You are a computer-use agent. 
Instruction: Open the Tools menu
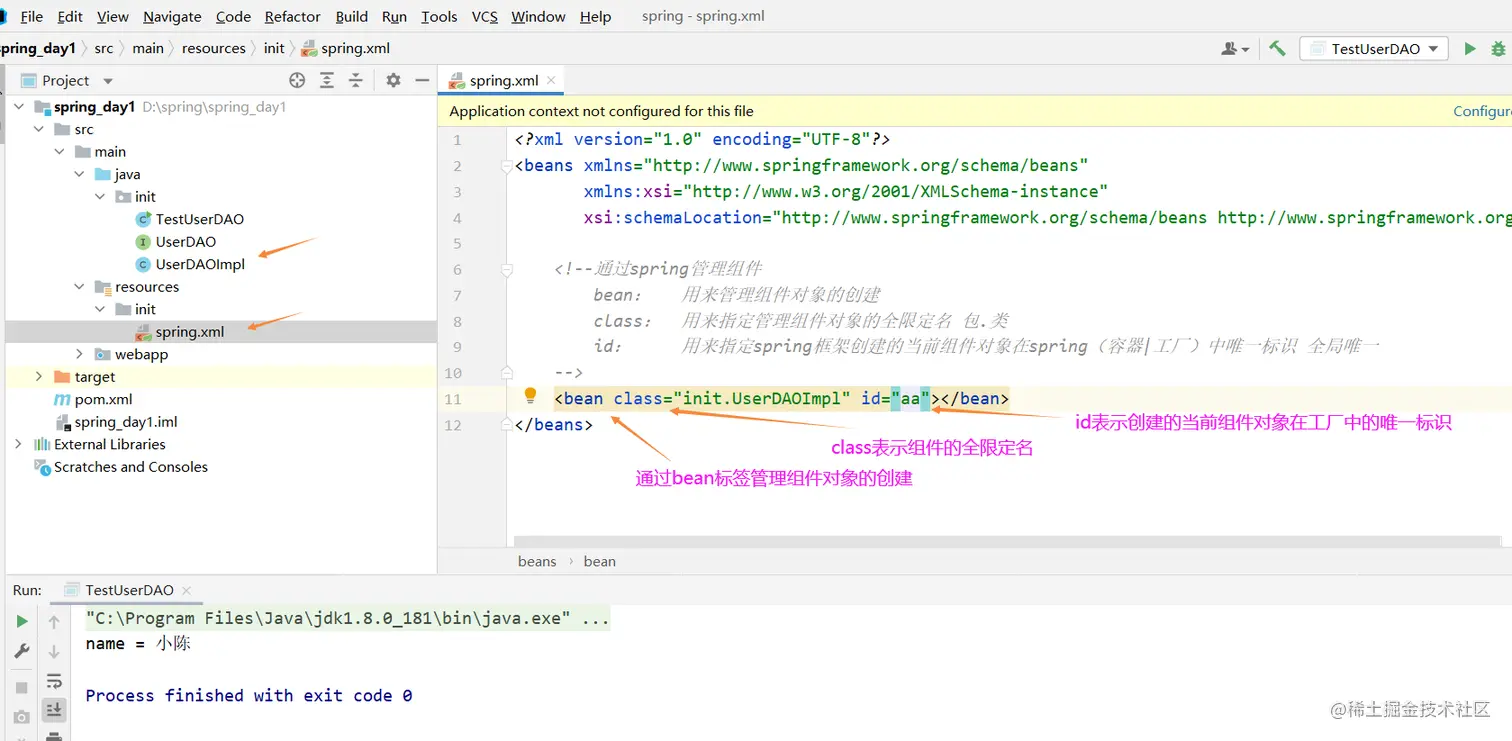pyautogui.click(x=439, y=16)
